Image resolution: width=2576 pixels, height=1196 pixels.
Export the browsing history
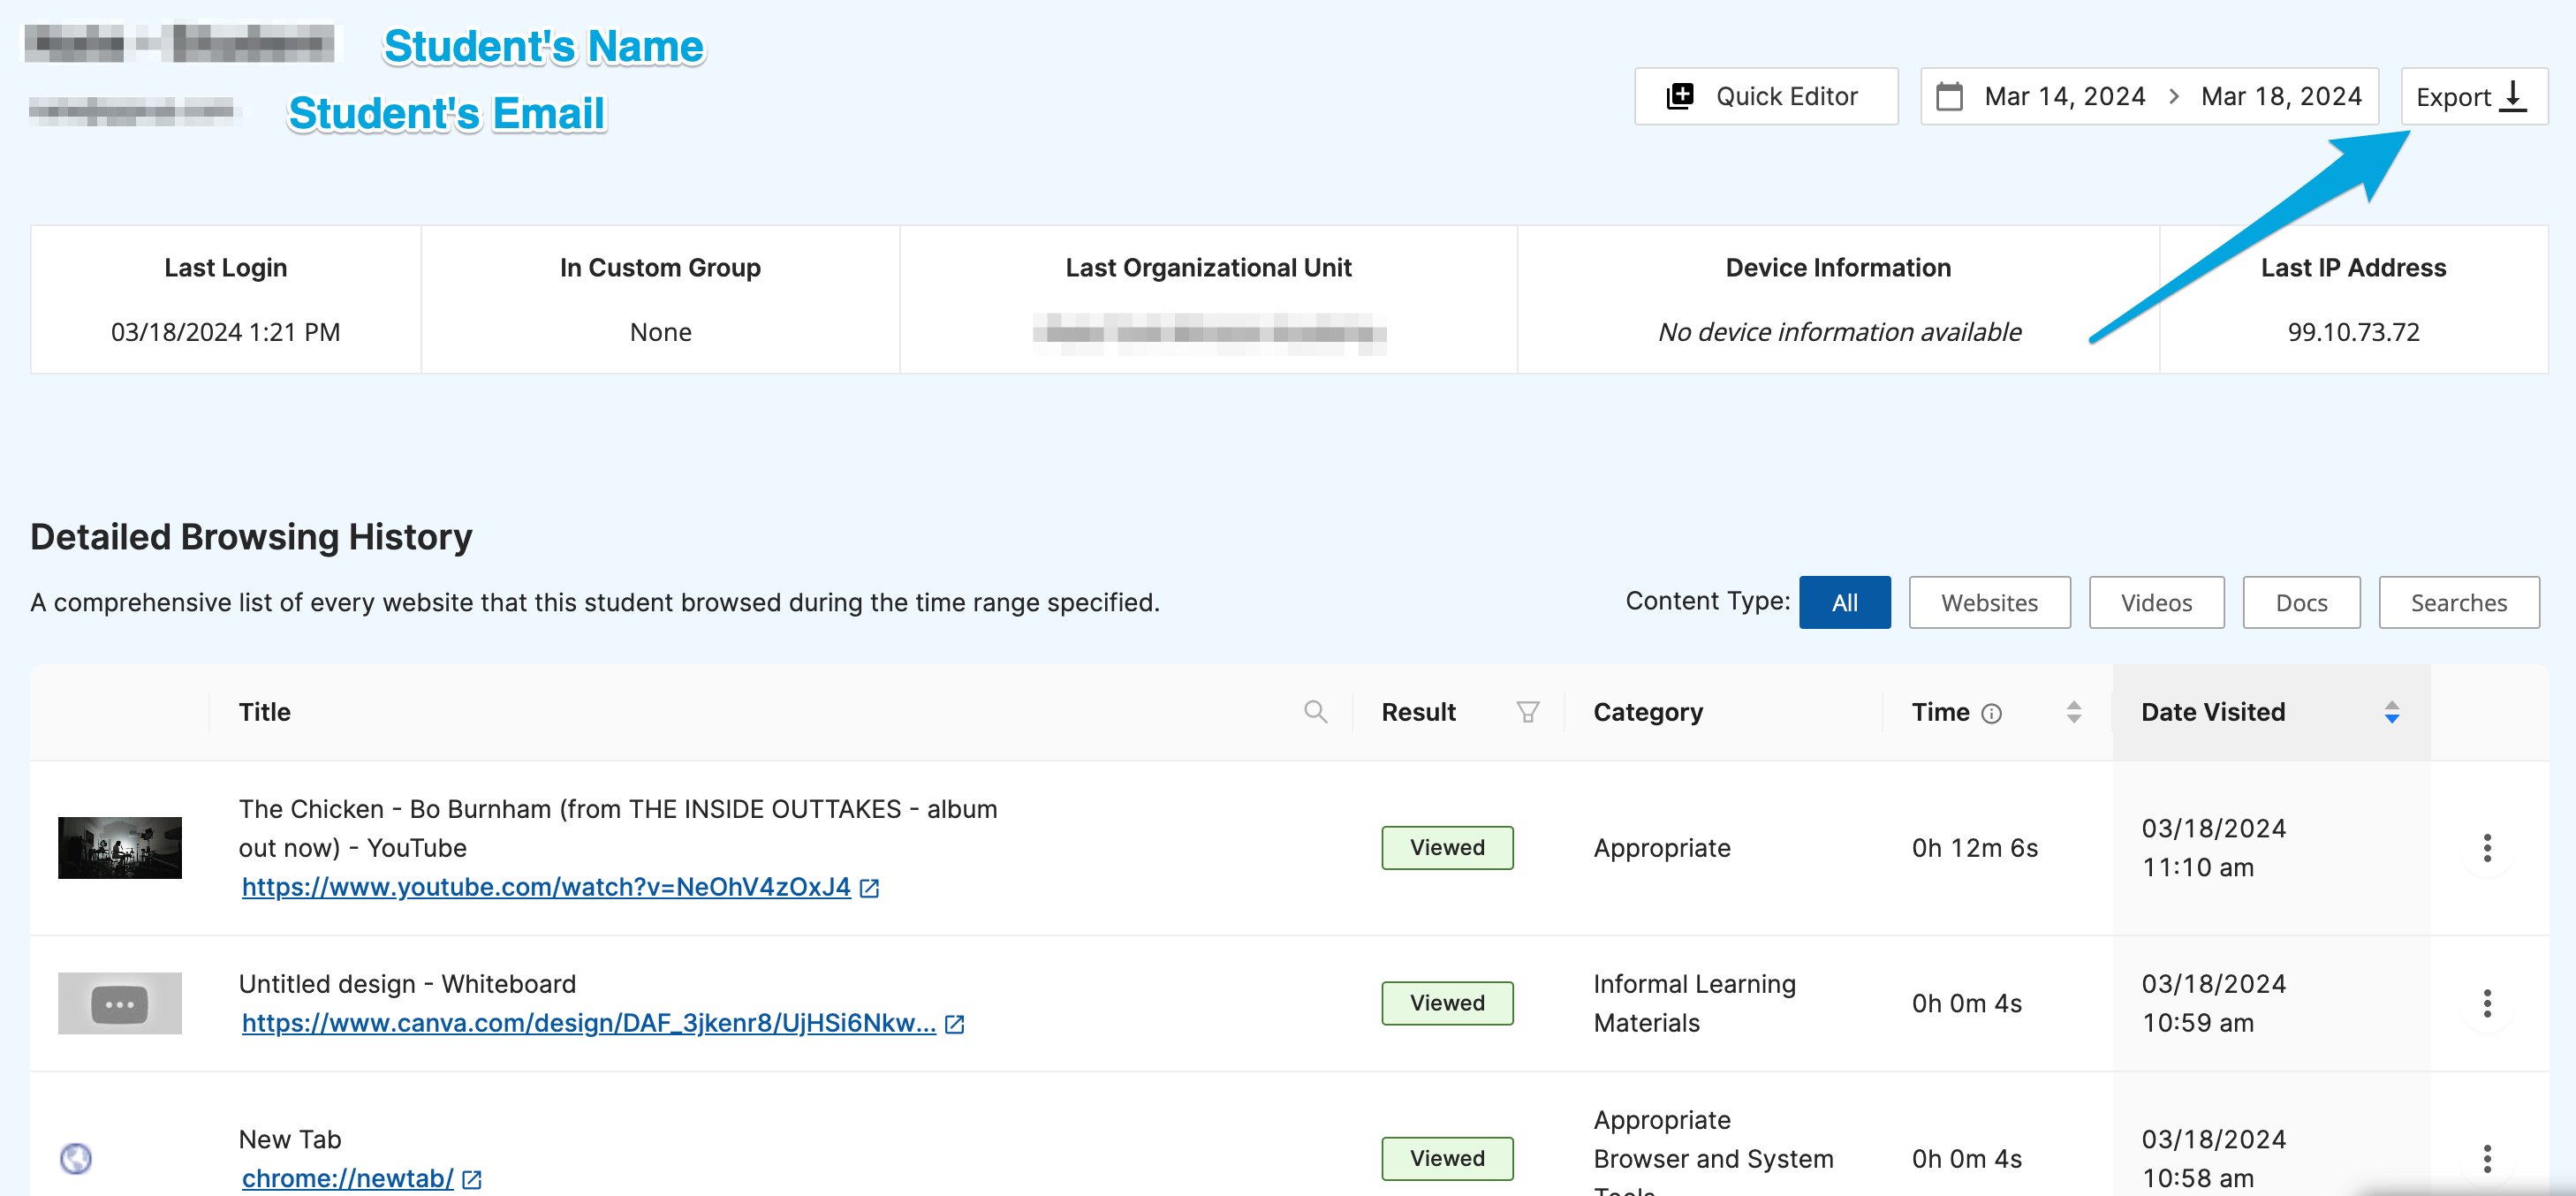tap(2474, 96)
